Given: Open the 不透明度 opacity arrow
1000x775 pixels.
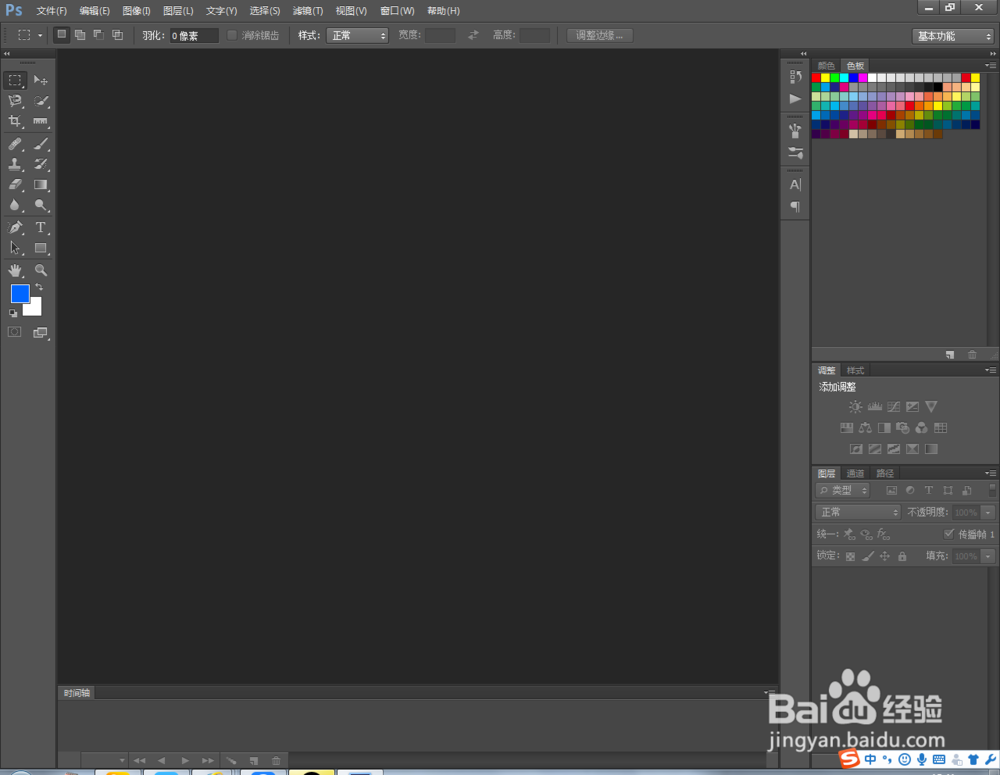Looking at the screenshot, I should point(989,512).
